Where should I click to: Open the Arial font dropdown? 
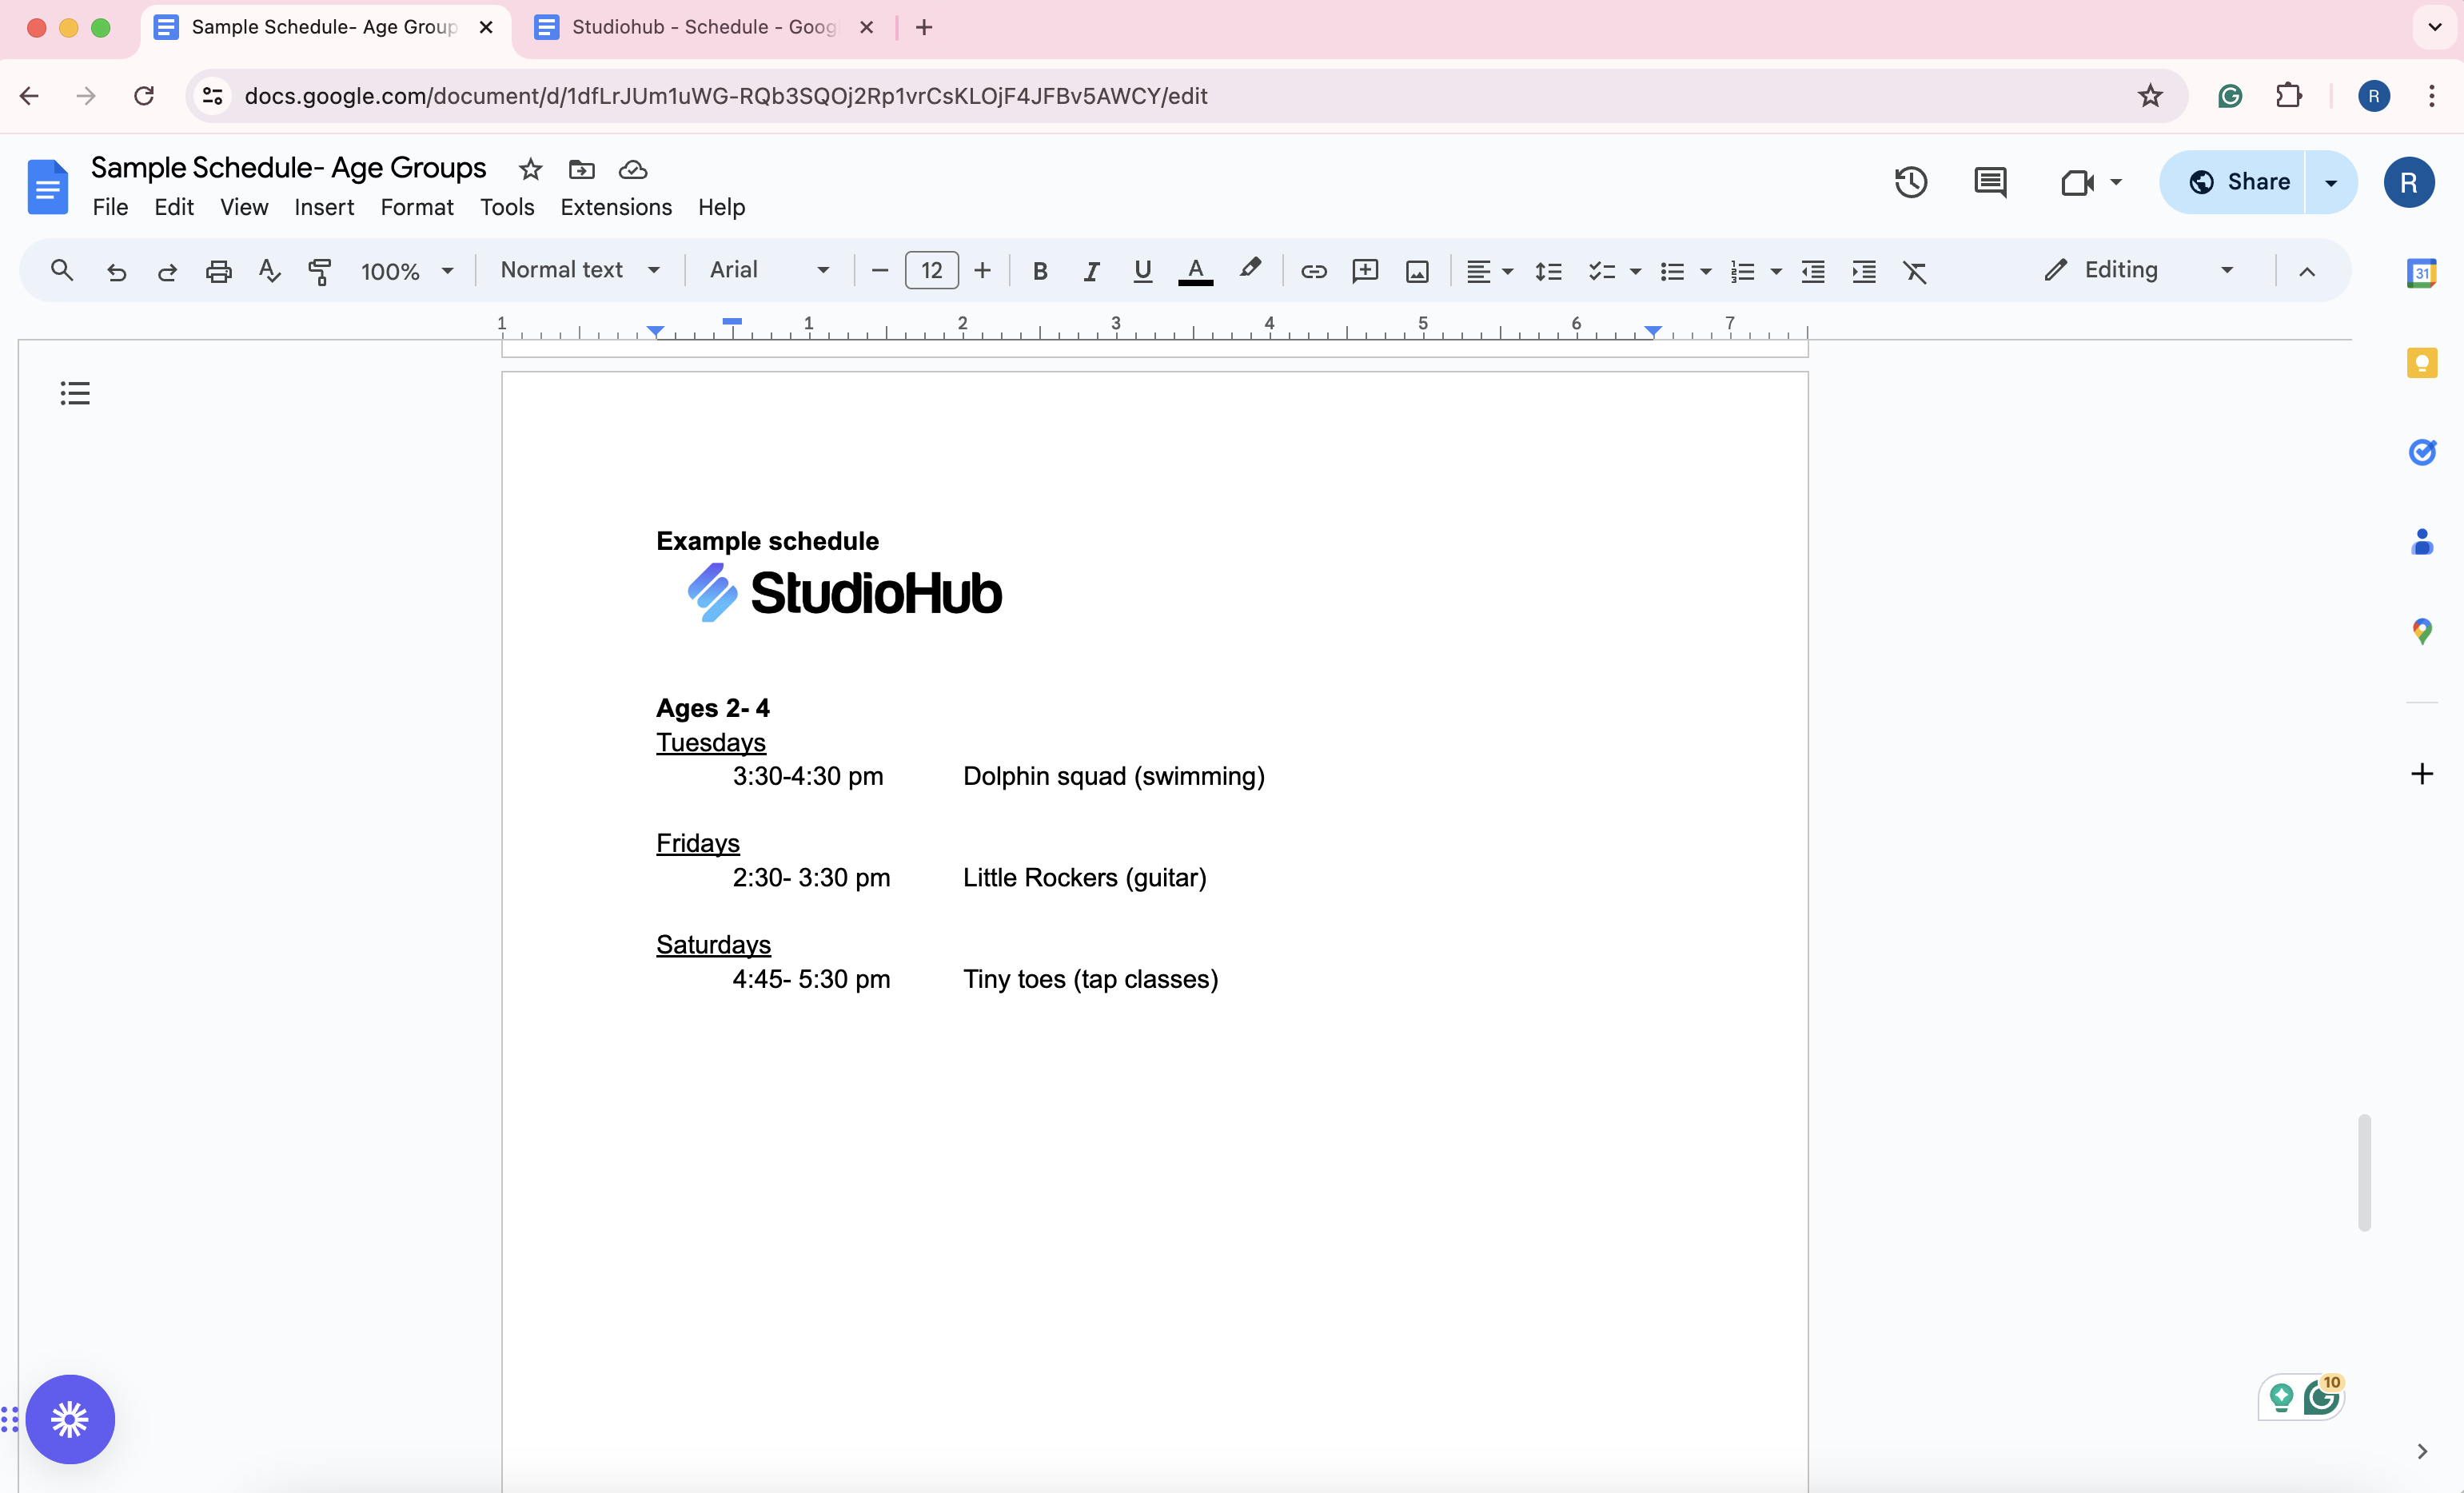pos(769,270)
